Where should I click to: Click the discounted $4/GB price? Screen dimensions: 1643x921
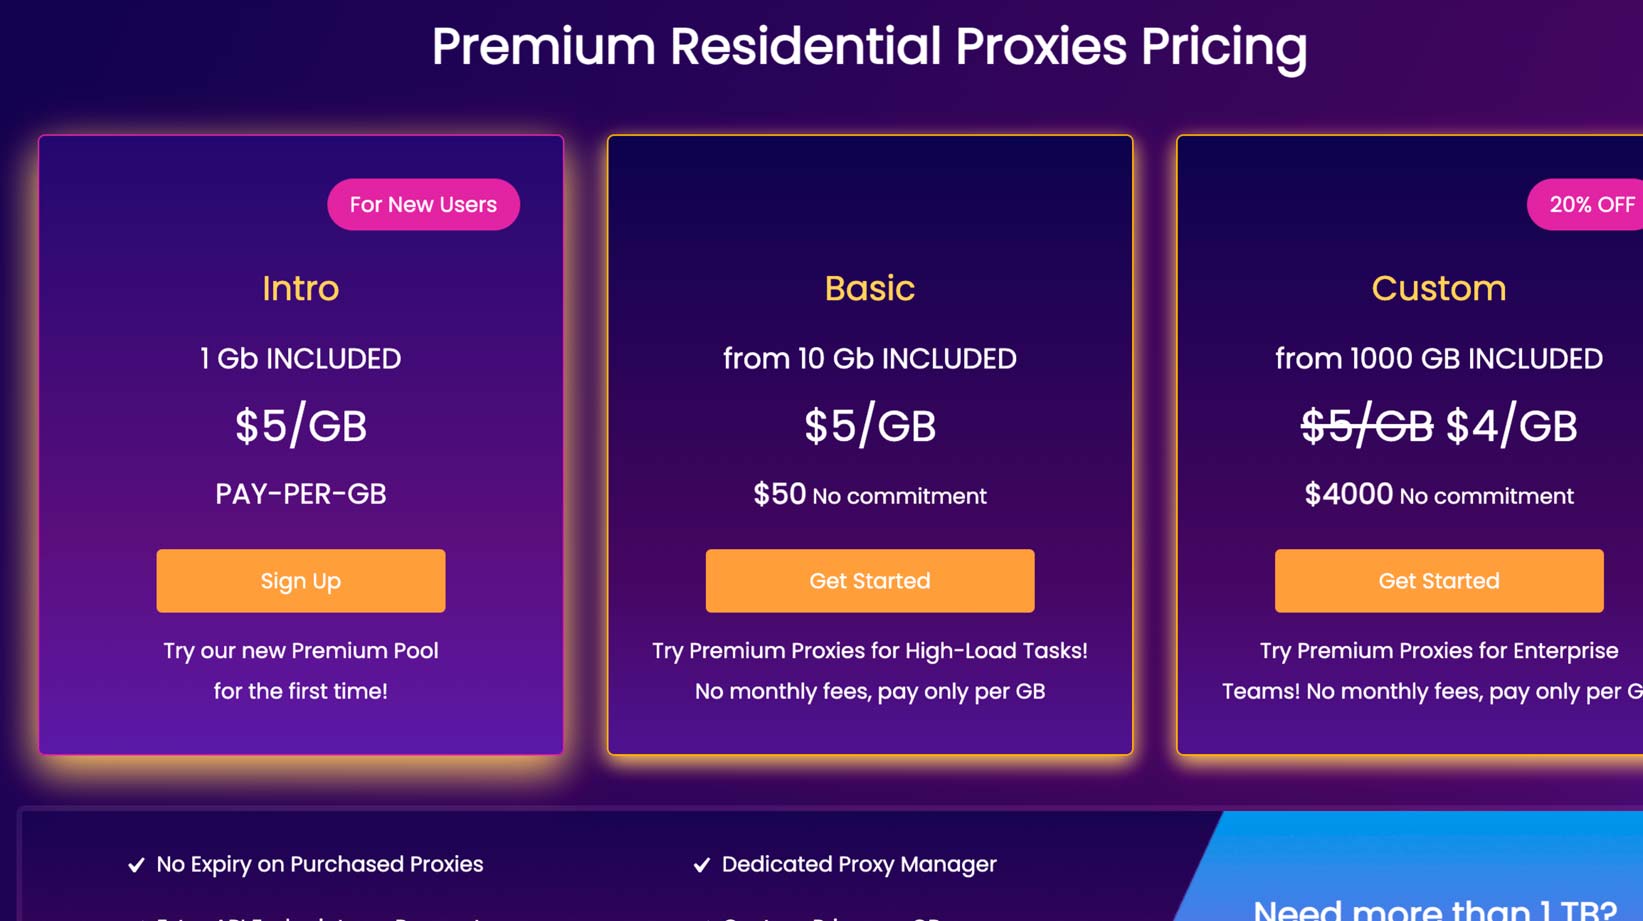1511,426
